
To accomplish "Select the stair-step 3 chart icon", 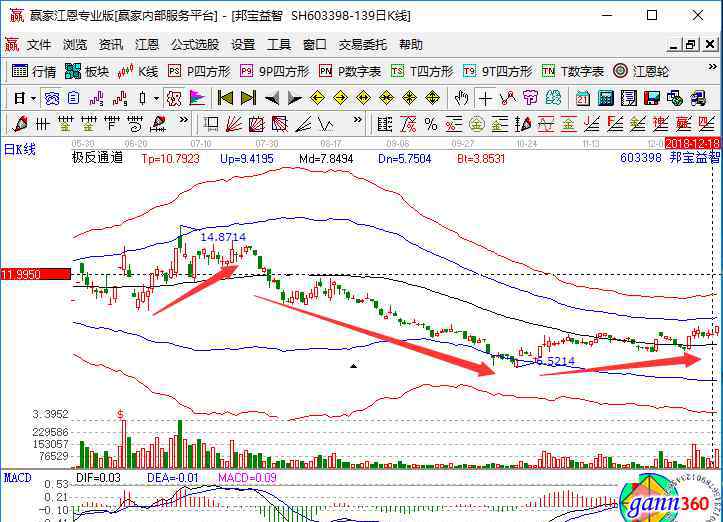I will point(96,98).
